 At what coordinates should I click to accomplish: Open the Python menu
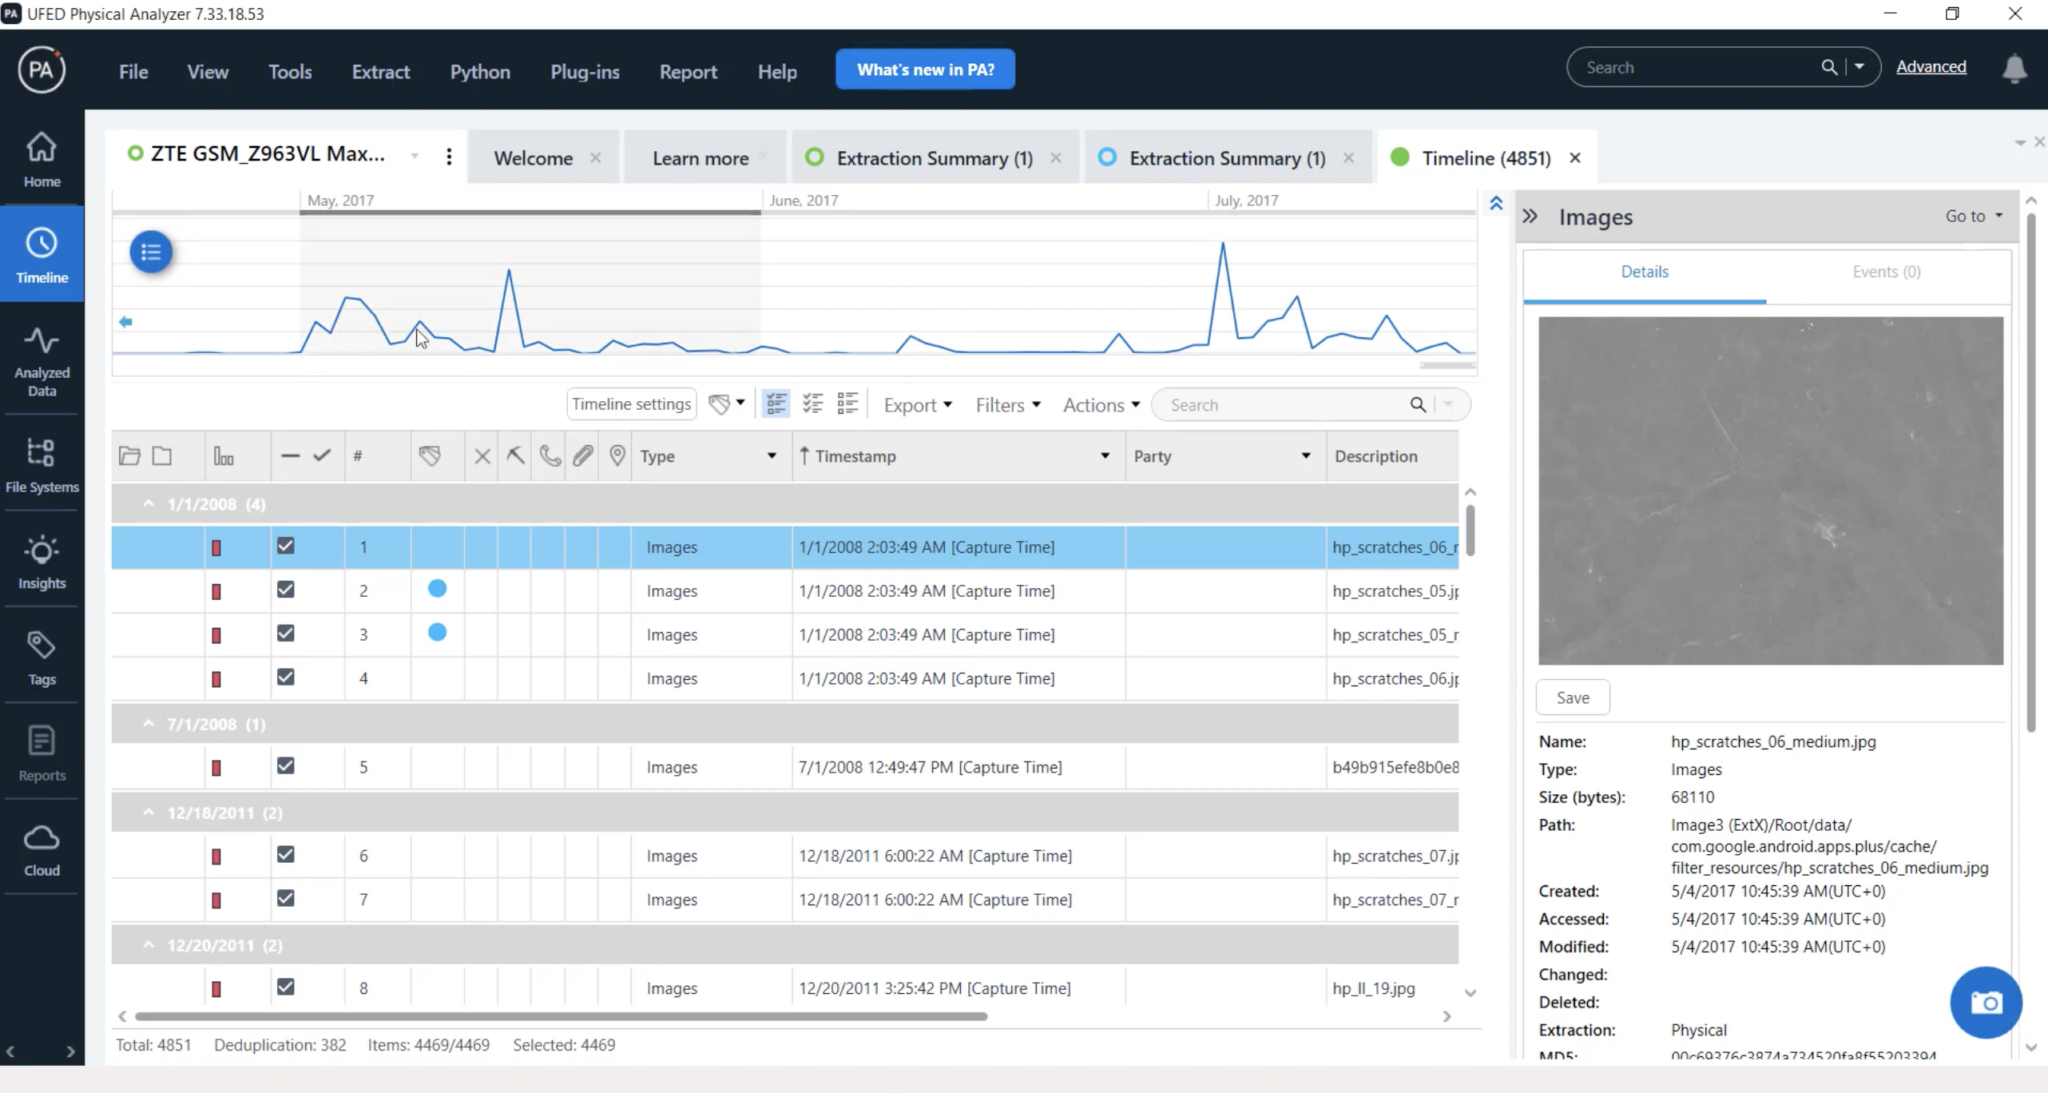479,71
